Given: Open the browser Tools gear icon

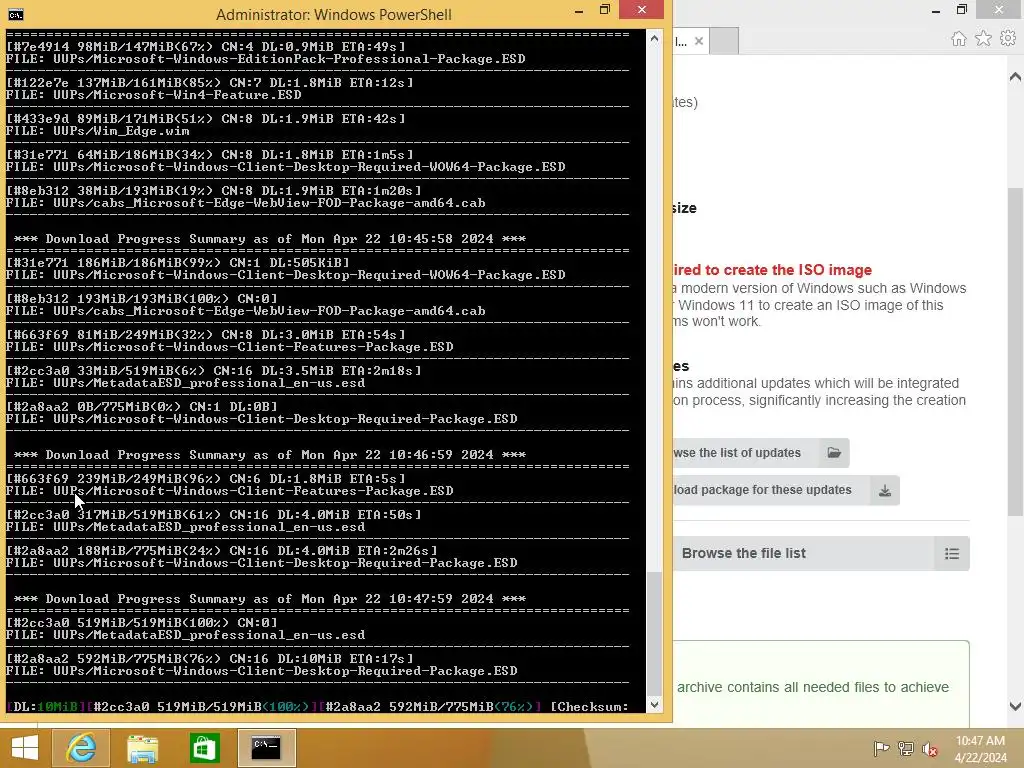Looking at the screenshot, I should (1008, 39).
